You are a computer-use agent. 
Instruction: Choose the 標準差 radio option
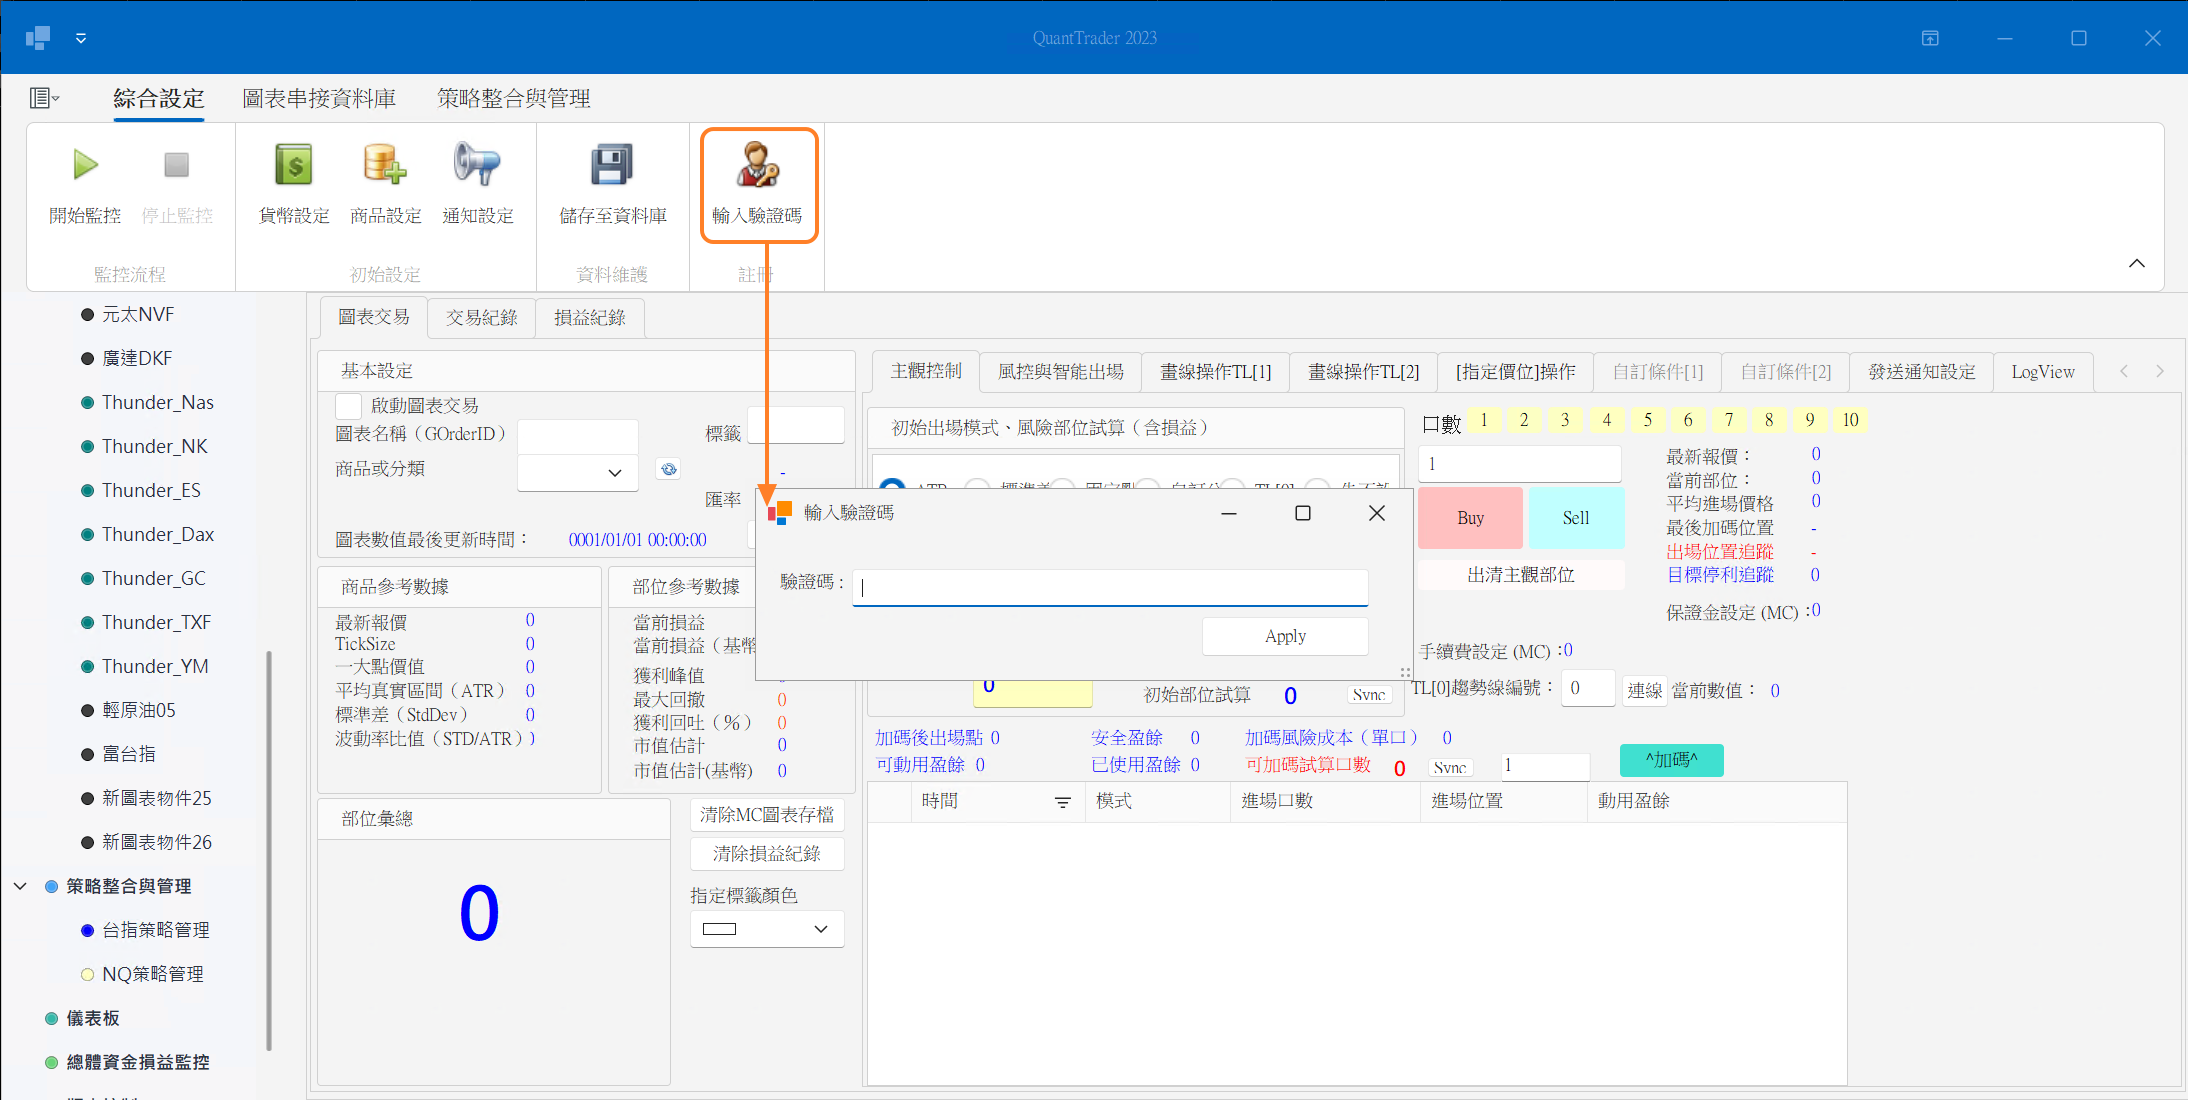[x=978, y=485]
